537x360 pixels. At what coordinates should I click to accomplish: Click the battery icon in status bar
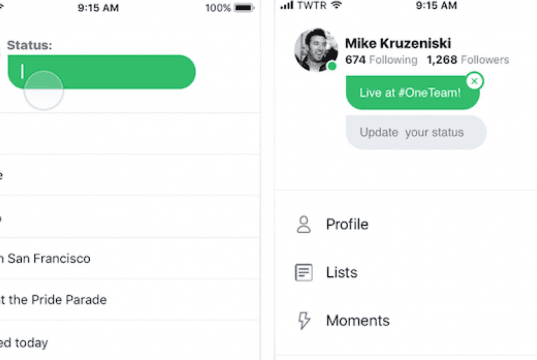(x=244, y=8)
